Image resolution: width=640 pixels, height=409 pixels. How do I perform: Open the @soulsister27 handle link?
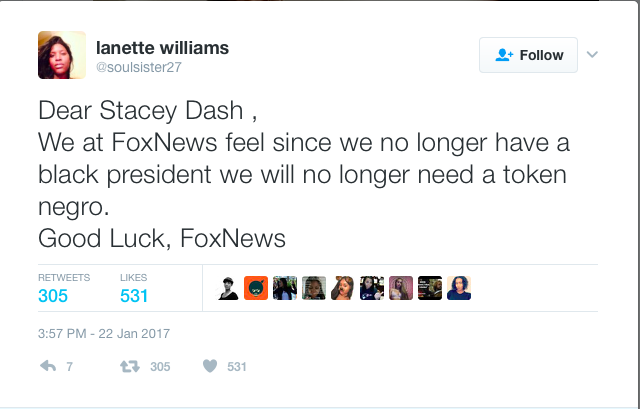coord(138,67)
